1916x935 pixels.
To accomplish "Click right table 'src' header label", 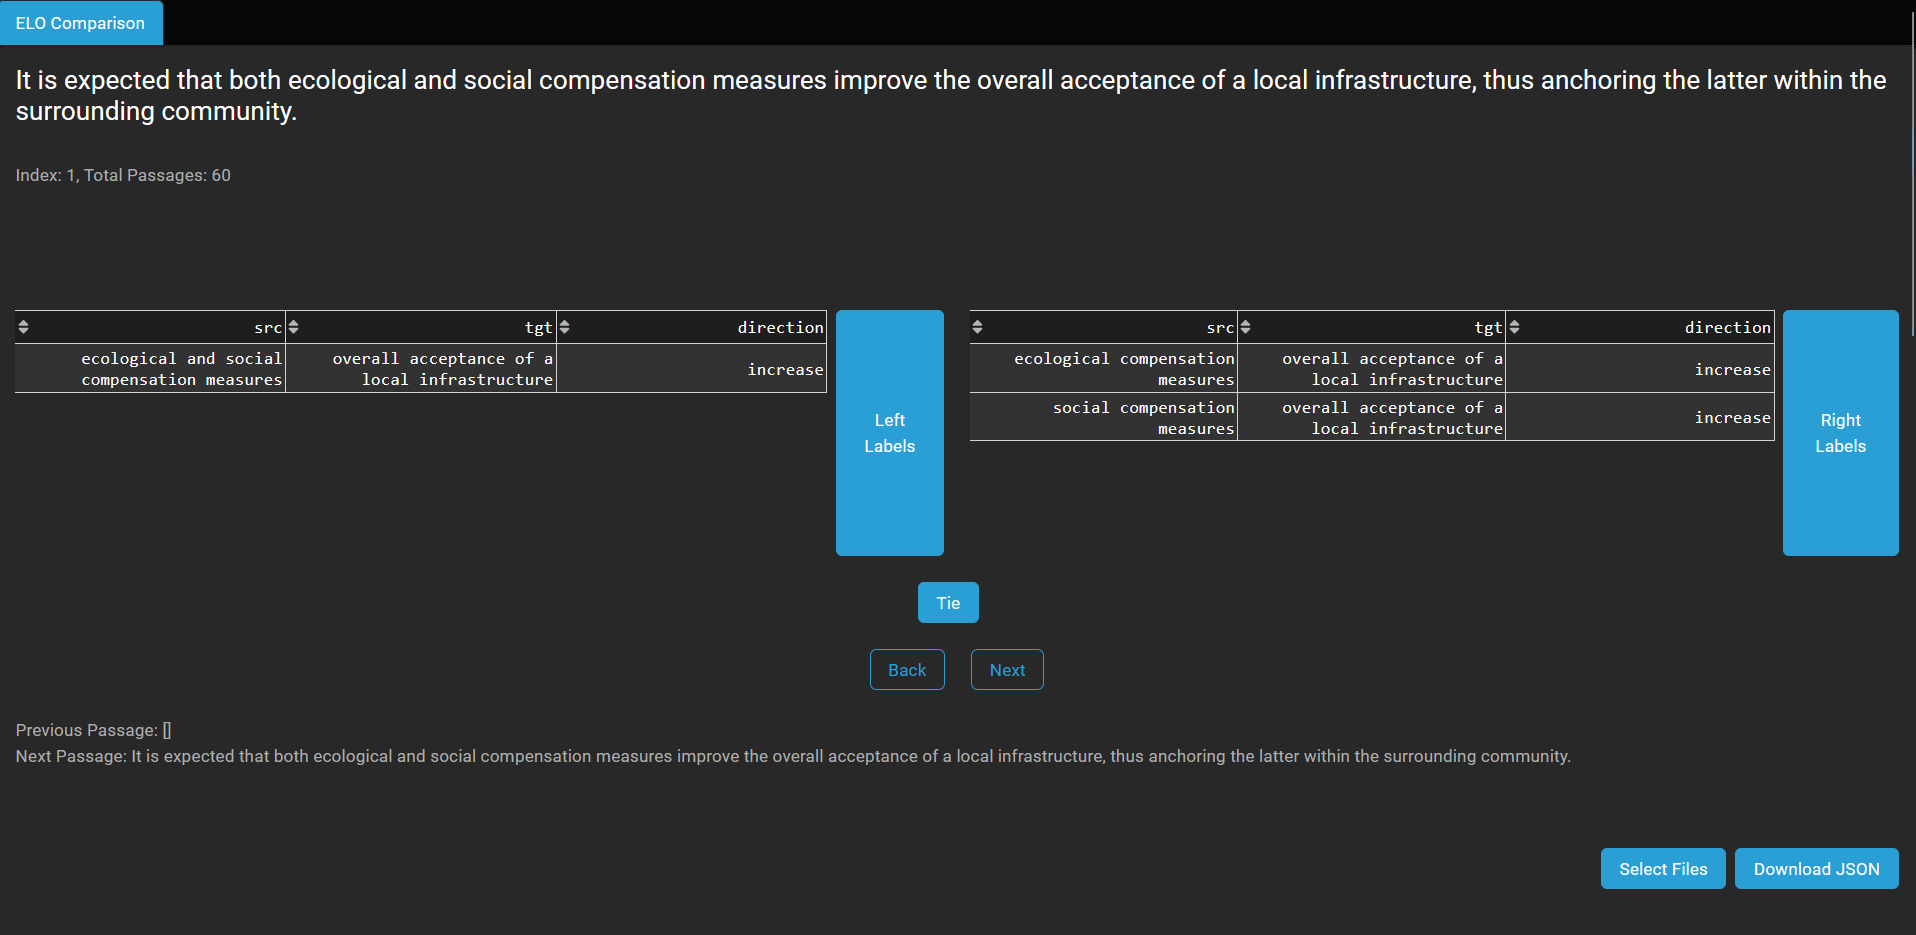I will [1220, 327].
